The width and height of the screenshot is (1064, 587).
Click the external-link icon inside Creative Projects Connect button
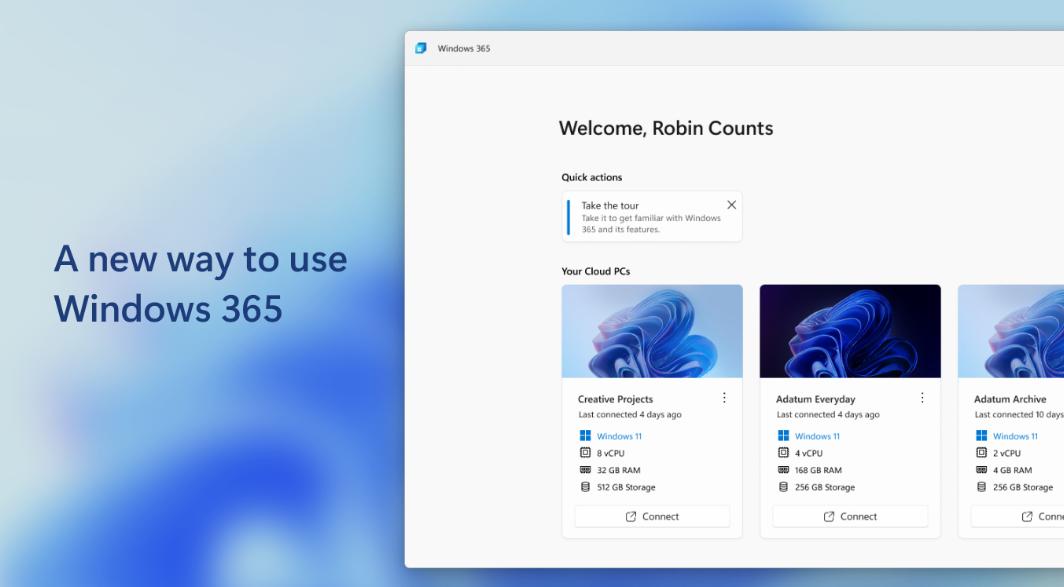click(630, 516)
